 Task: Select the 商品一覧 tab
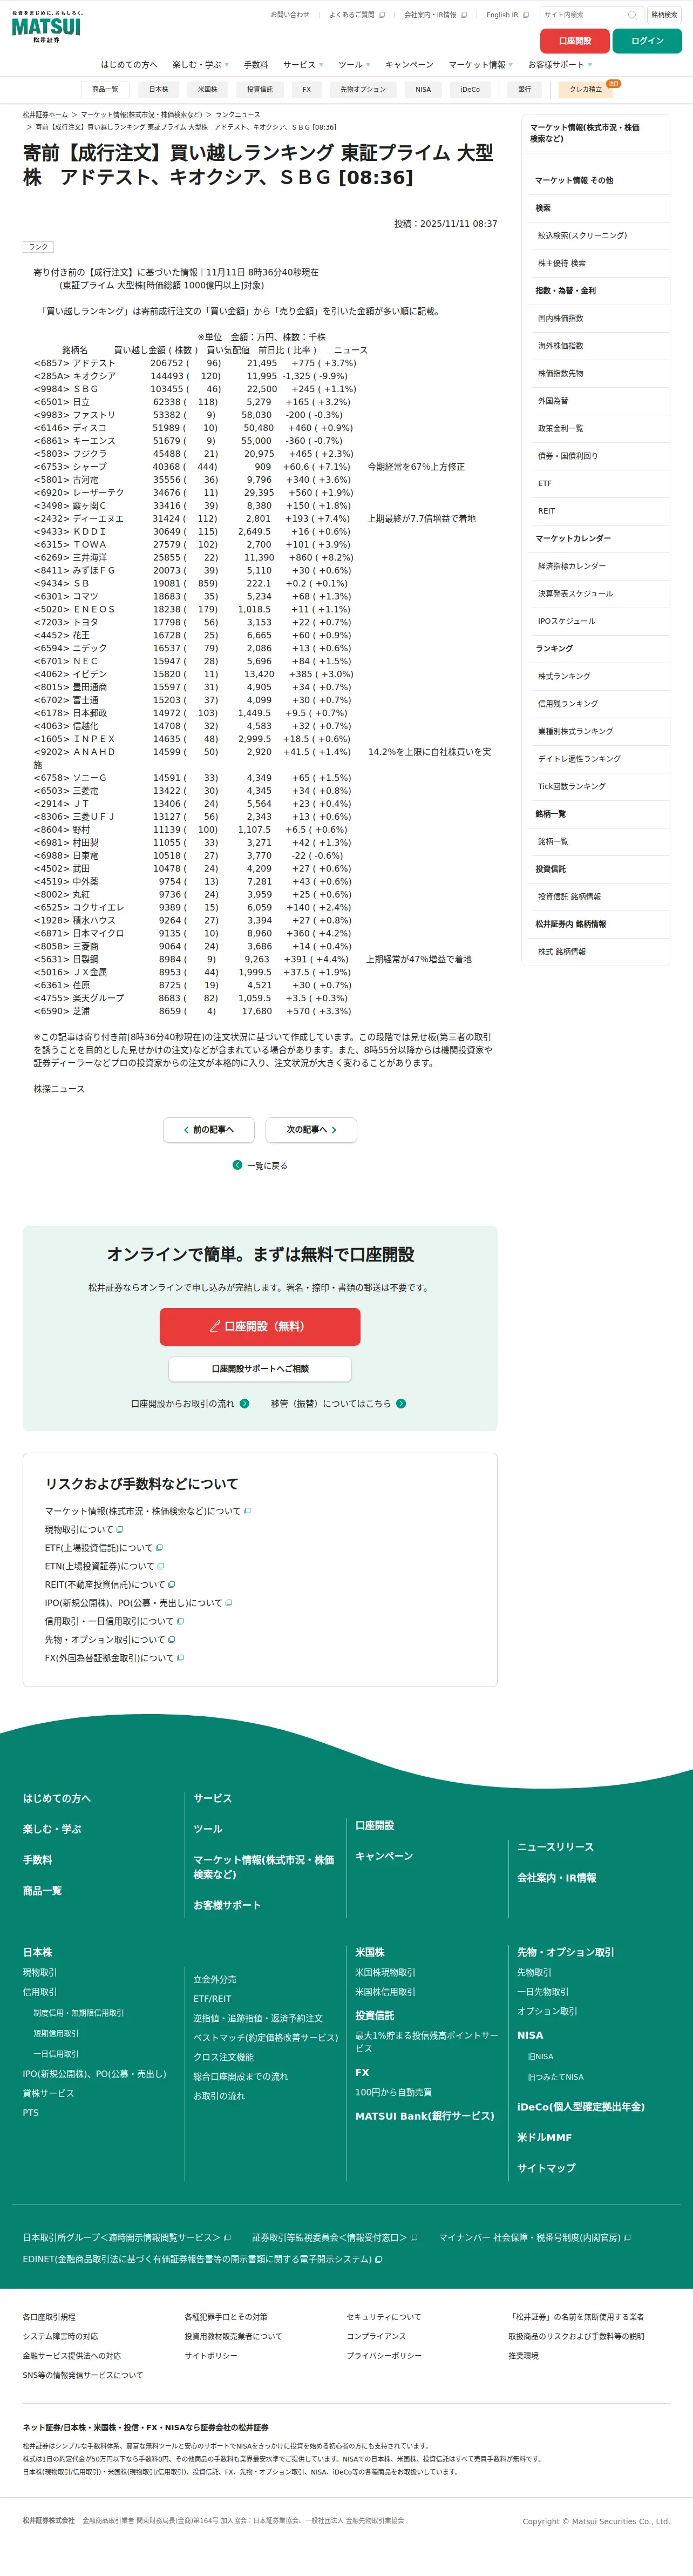click(x=105, y=89)
